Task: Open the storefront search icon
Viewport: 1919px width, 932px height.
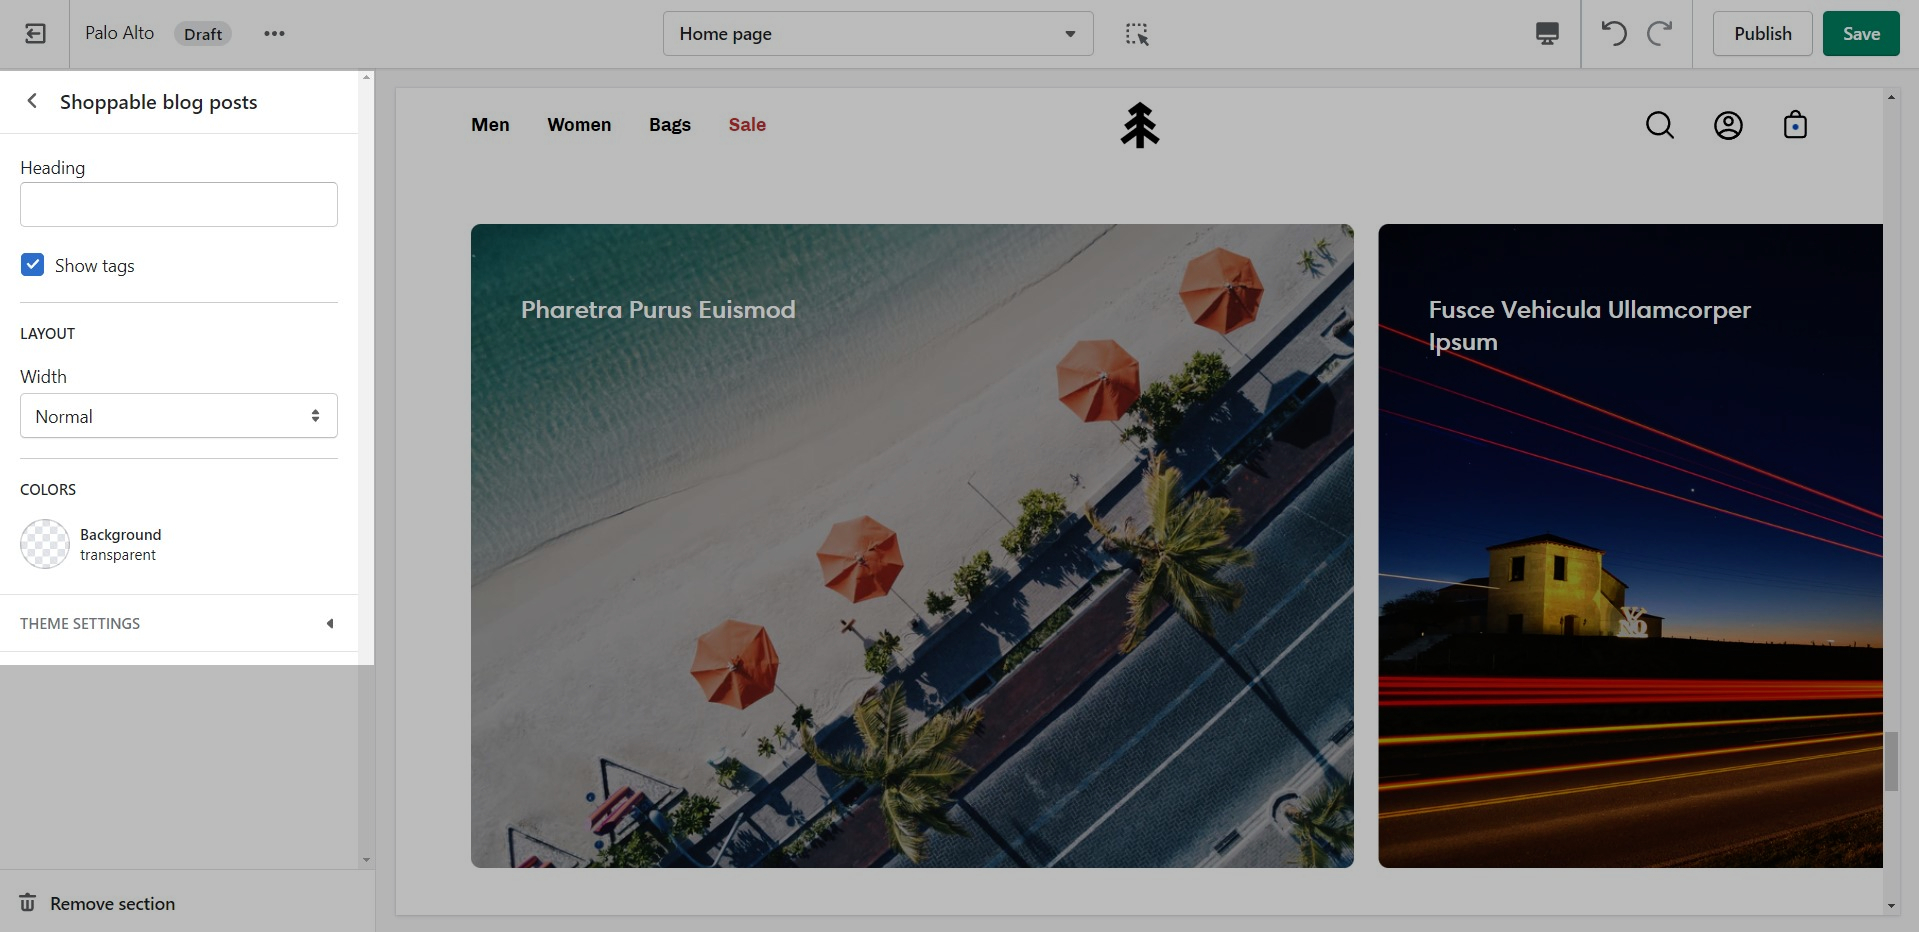Action: point(1659,125)
